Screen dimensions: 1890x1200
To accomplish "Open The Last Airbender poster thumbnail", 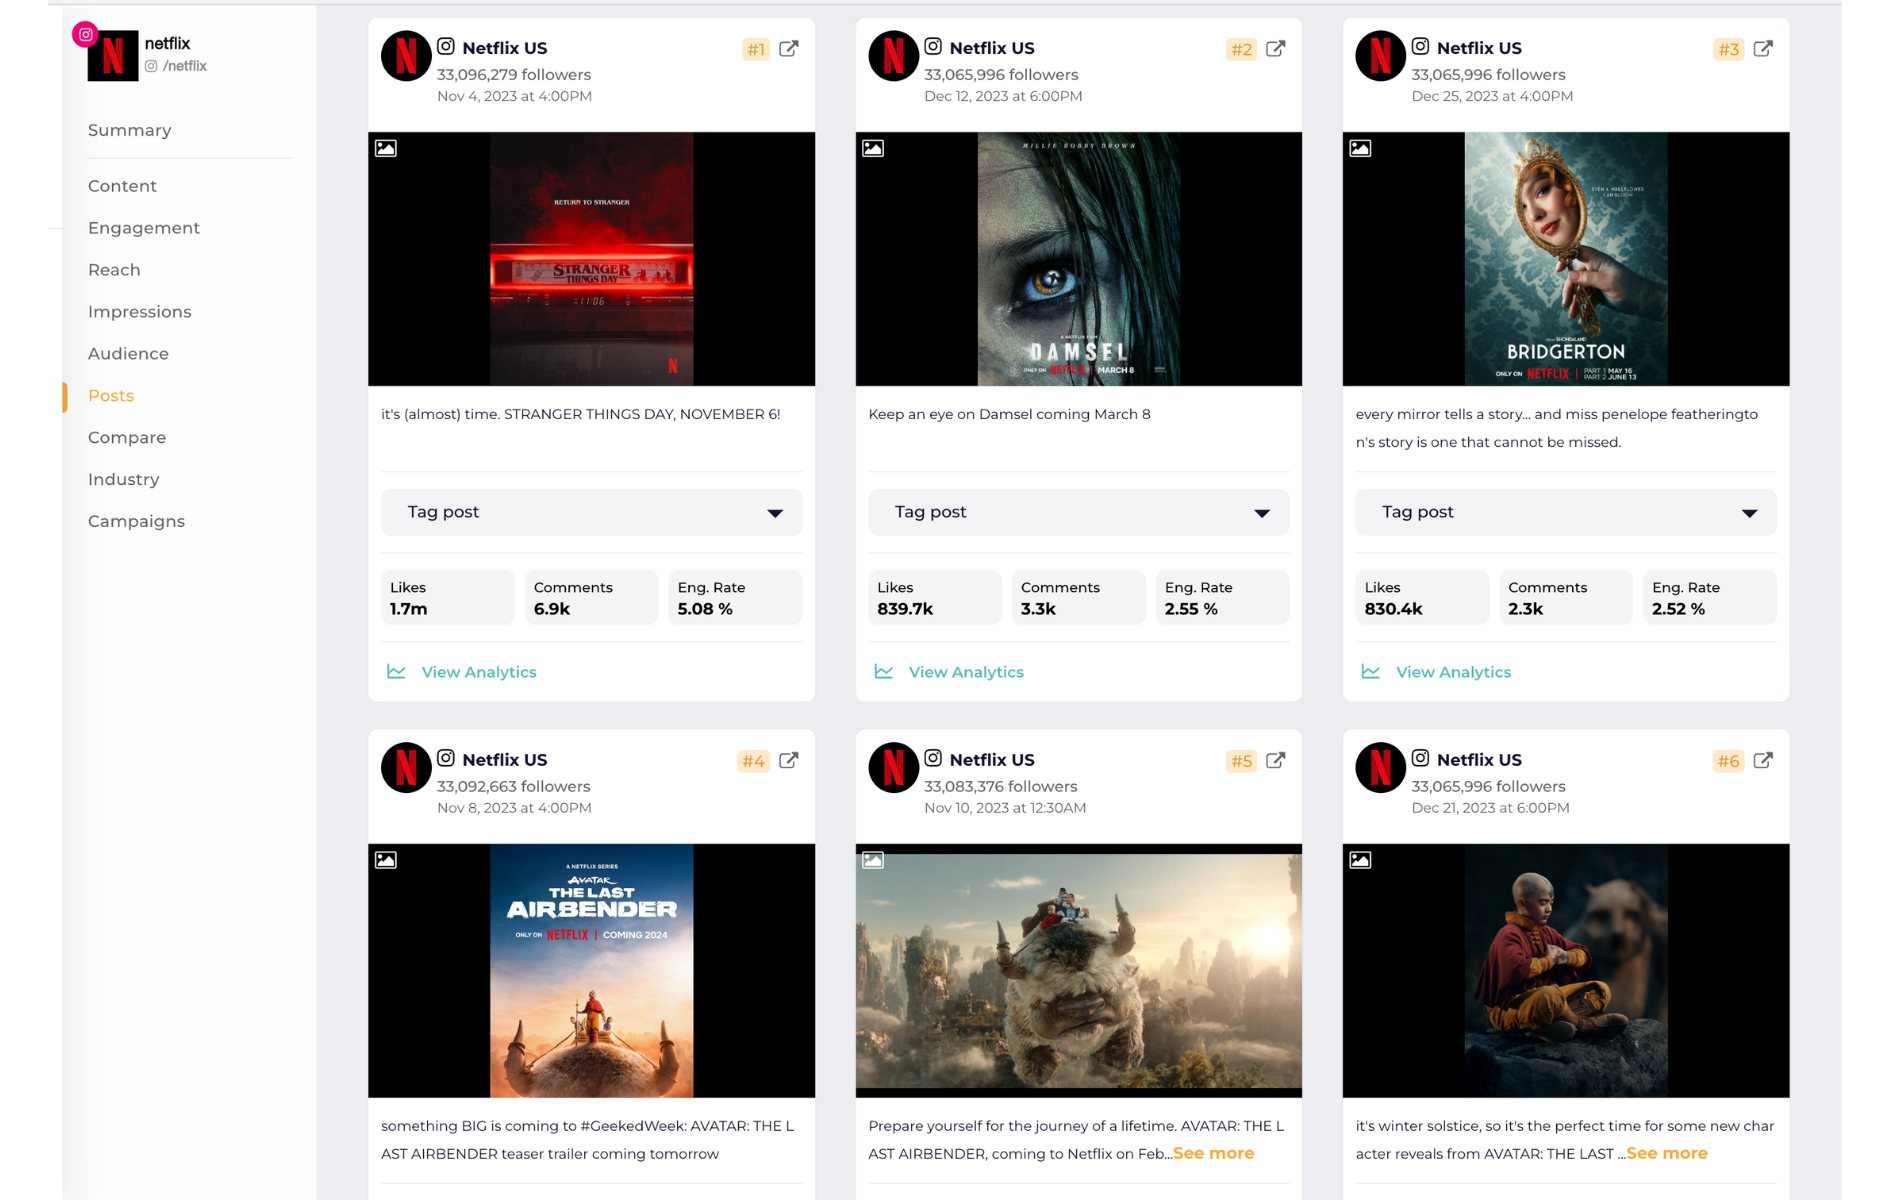I will click(591, 971).
